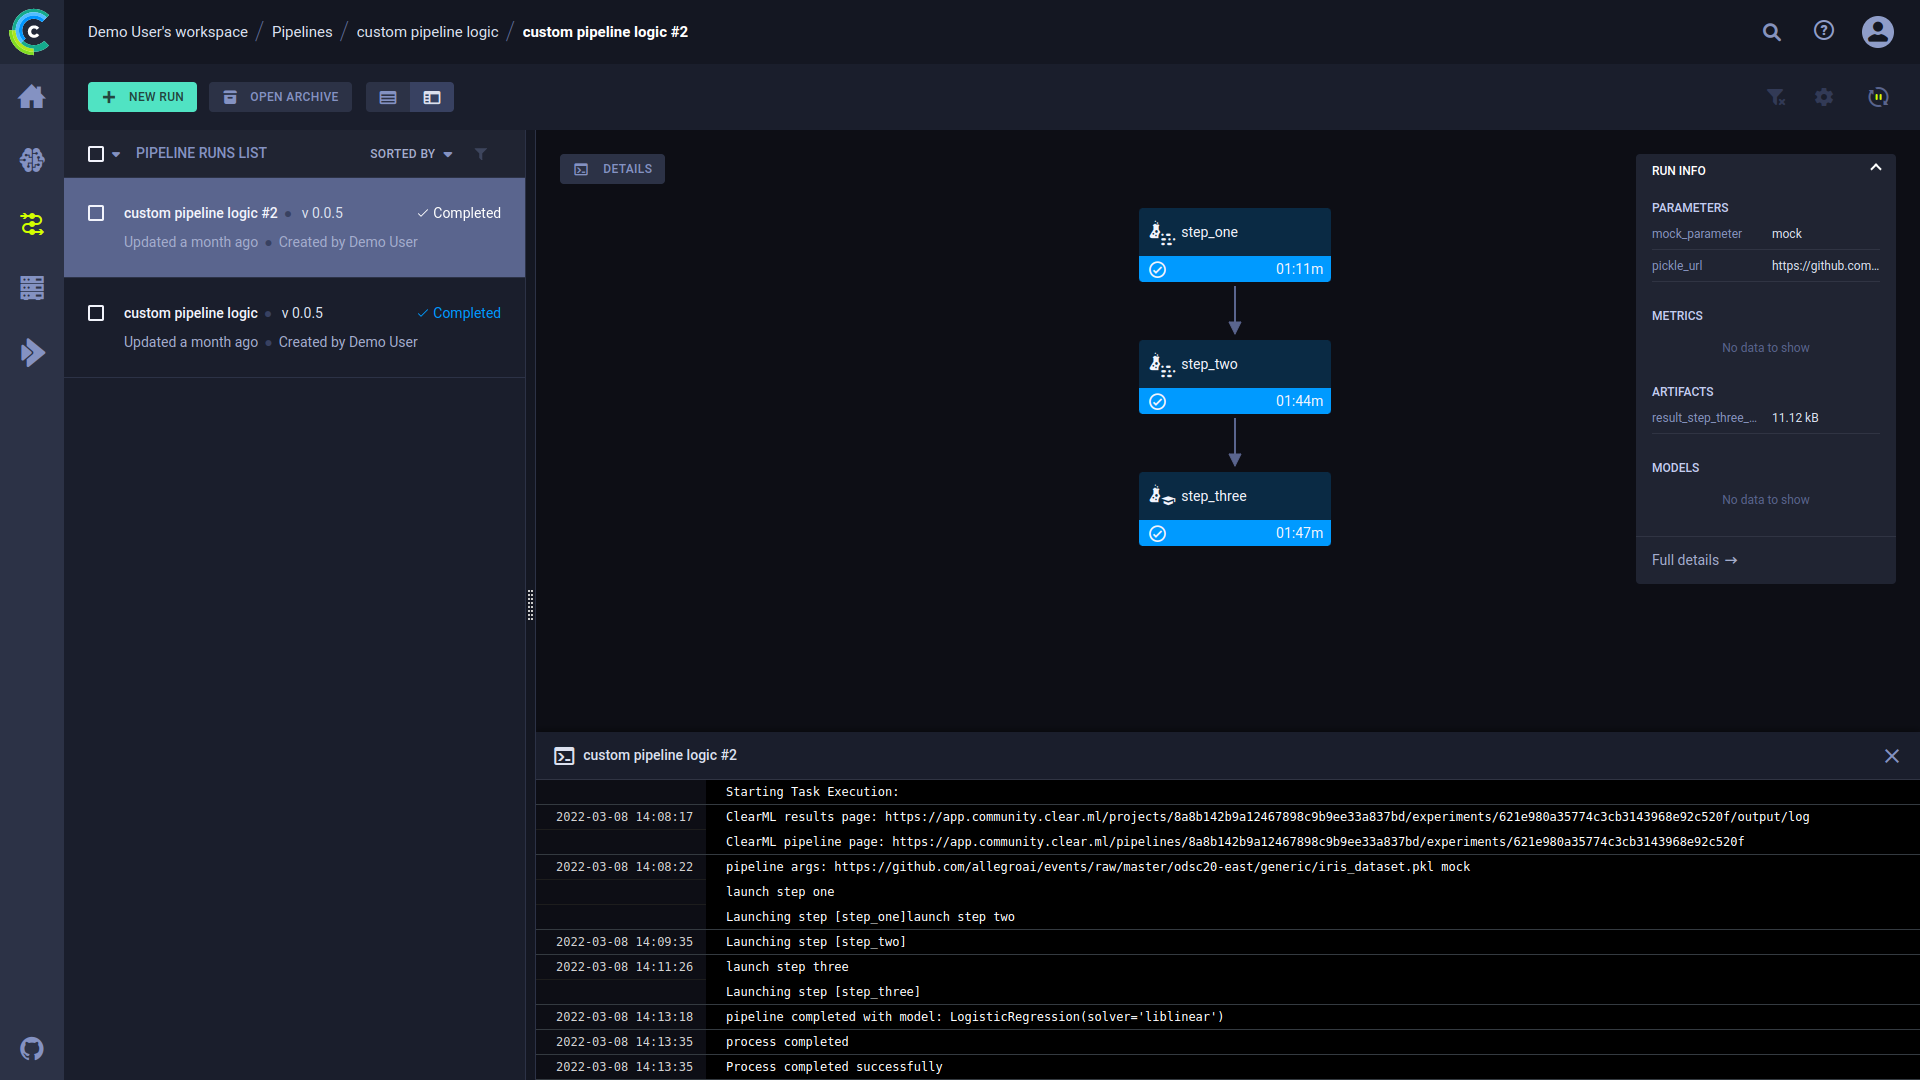The image size is (1920, 1080).
Task: Toggle the select-all checkbox above the runs list
Action: [95, 153]
